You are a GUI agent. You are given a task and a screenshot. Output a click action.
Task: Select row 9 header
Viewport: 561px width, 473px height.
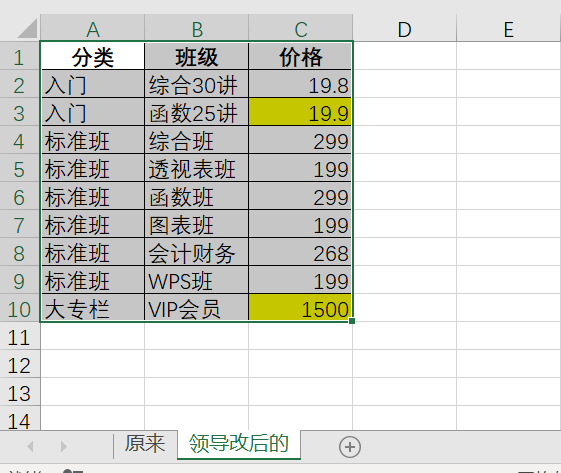20,280
